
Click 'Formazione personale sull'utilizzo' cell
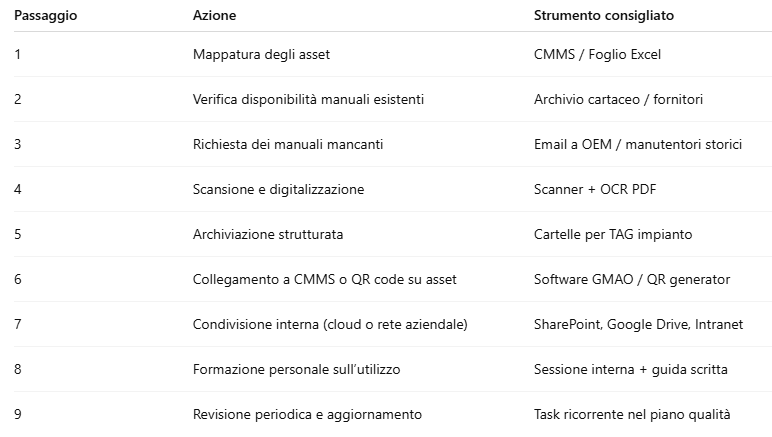pyautogui.click(x=296, y=369)
